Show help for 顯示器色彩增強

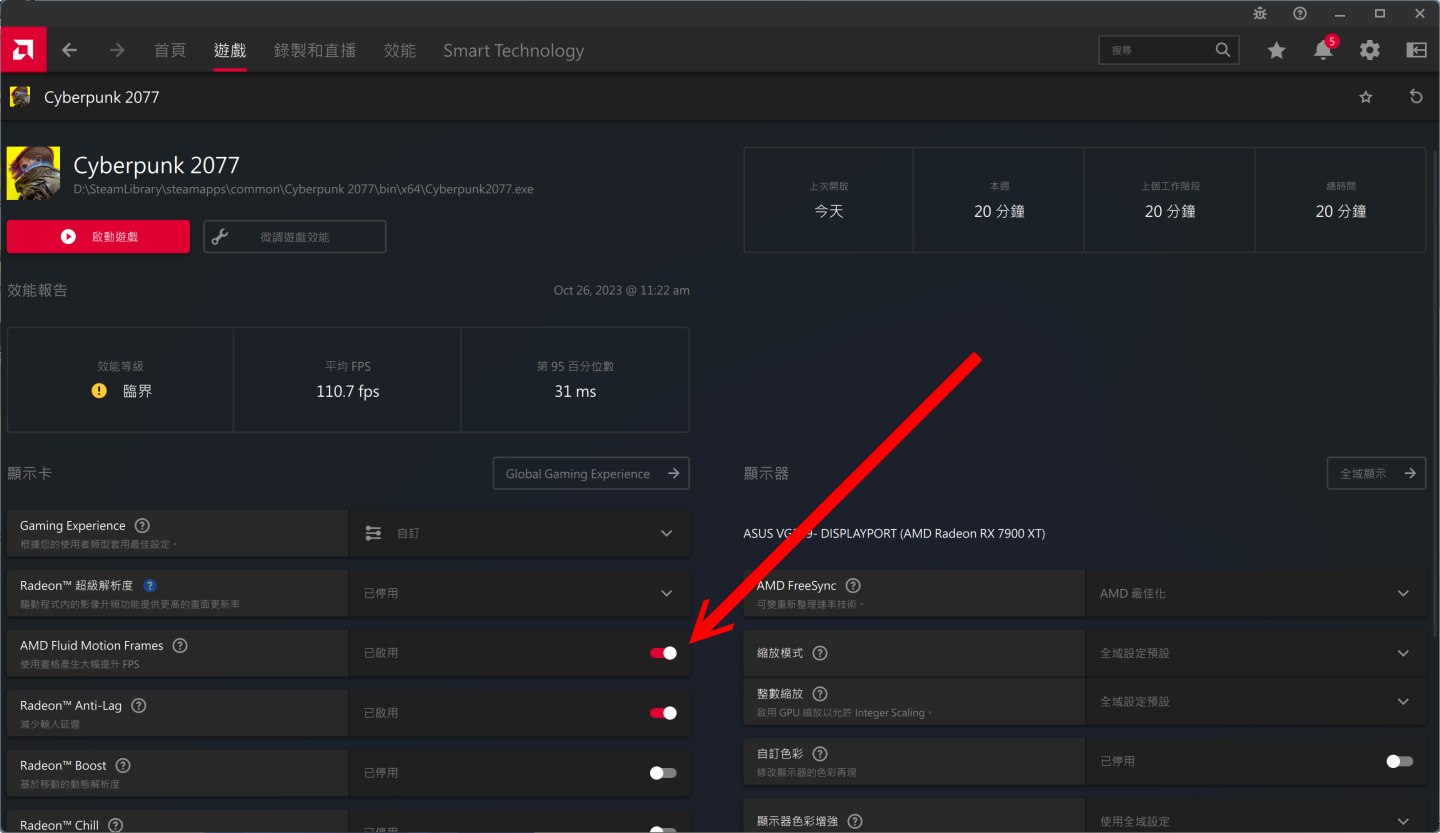[x=853, y=821]
